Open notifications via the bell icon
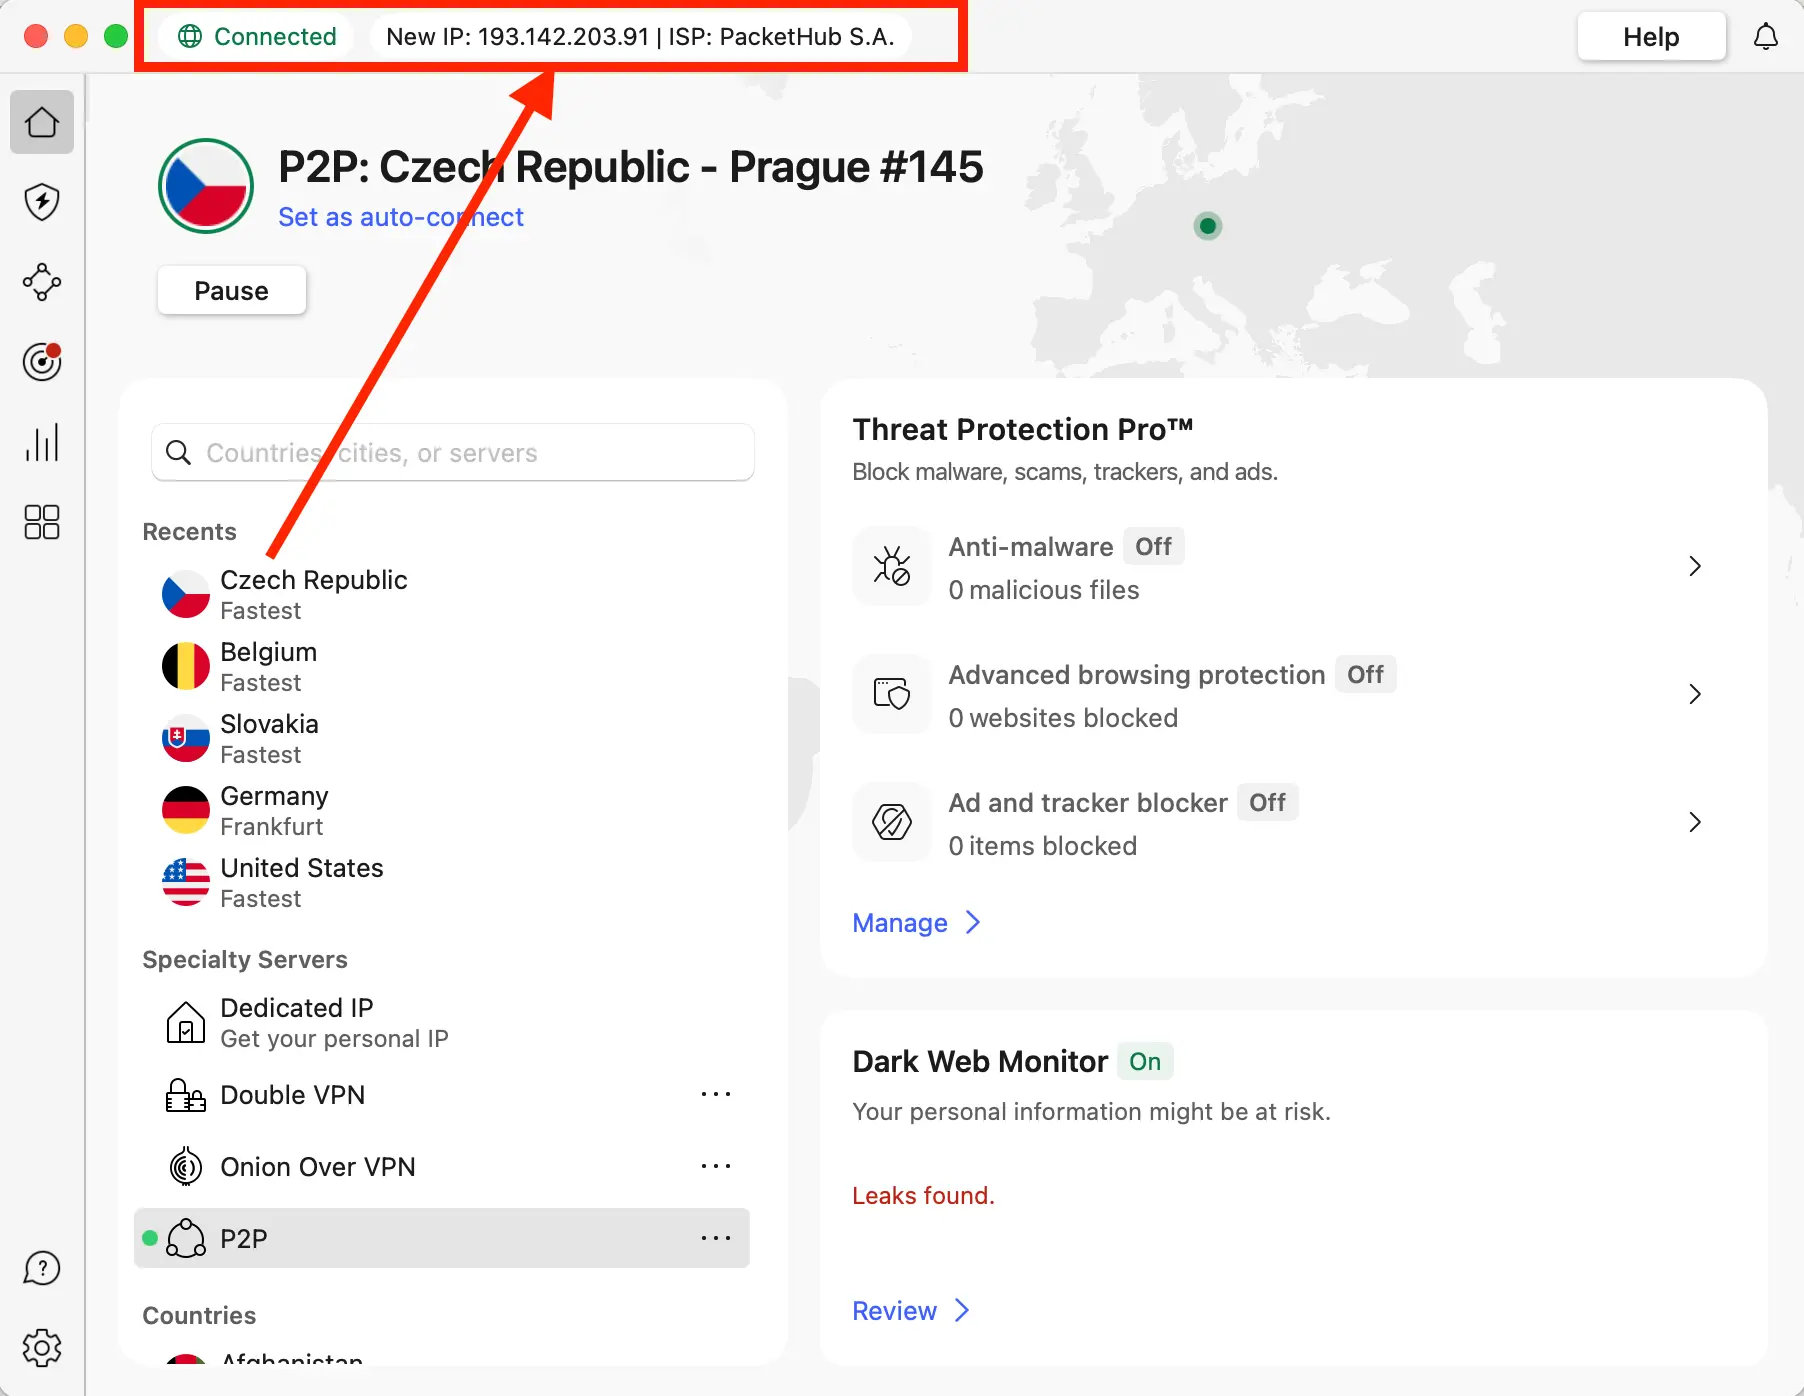 point(1766,36)
